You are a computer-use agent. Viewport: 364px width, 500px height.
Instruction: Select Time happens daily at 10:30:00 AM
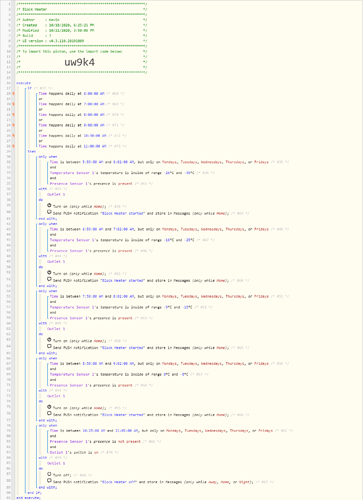pos(72,136)
